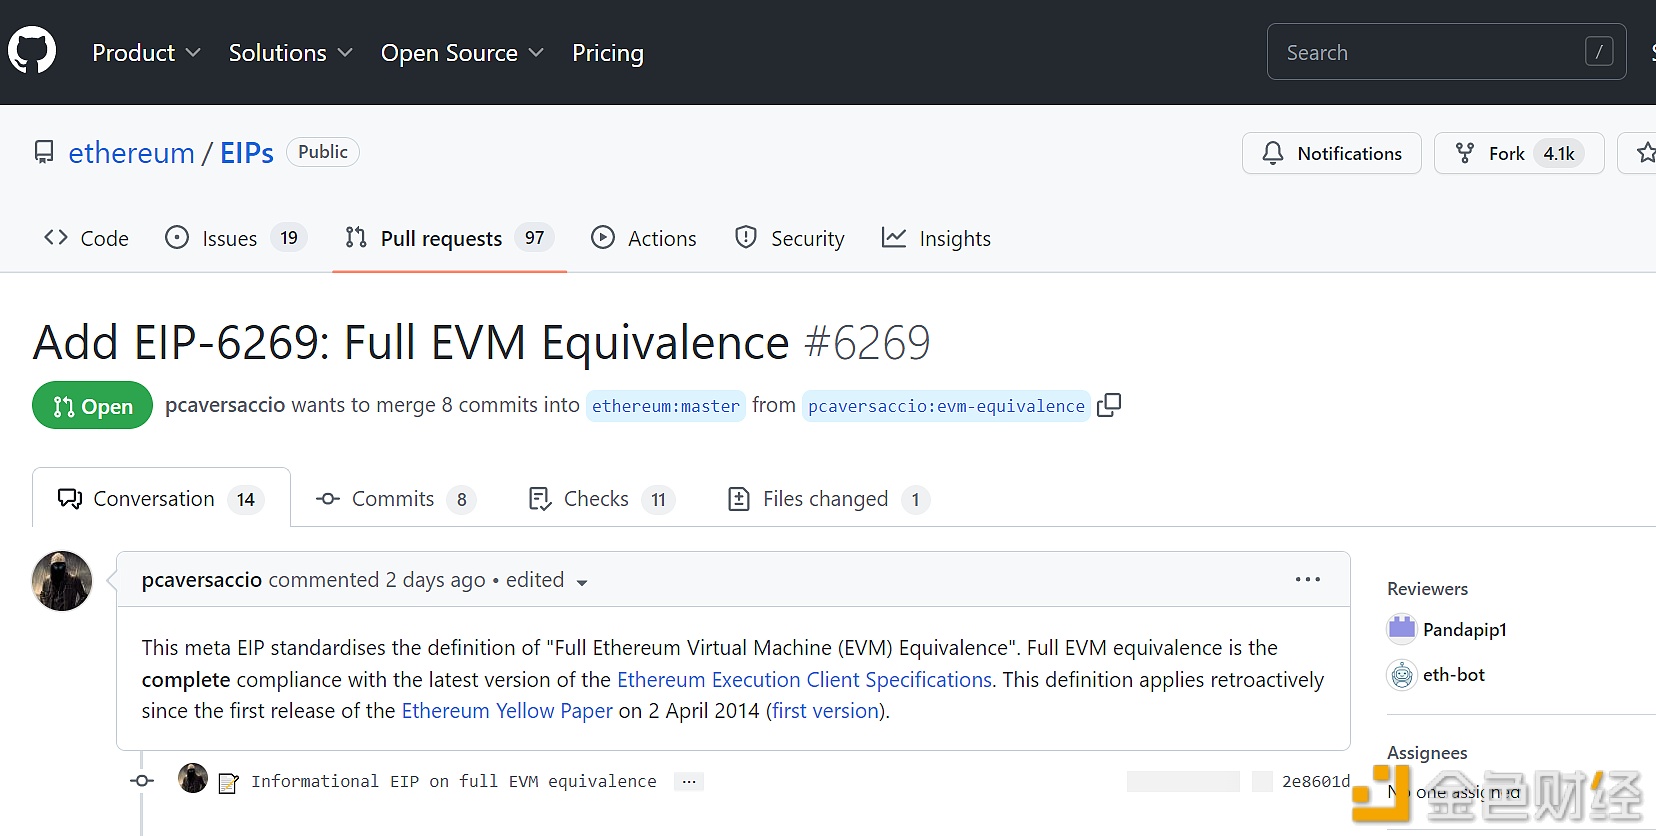Click the Public repository badge

(x=323, y=152)
